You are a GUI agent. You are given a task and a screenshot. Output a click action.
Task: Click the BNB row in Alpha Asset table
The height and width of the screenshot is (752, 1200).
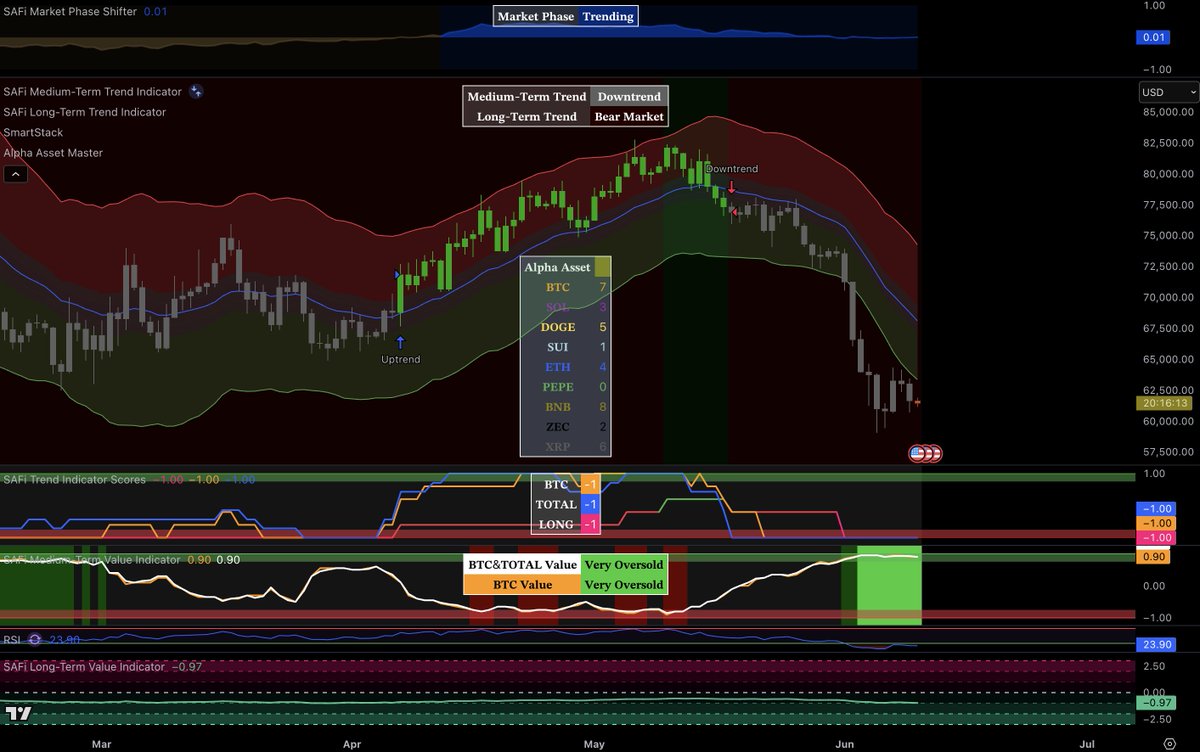[566, 407]
